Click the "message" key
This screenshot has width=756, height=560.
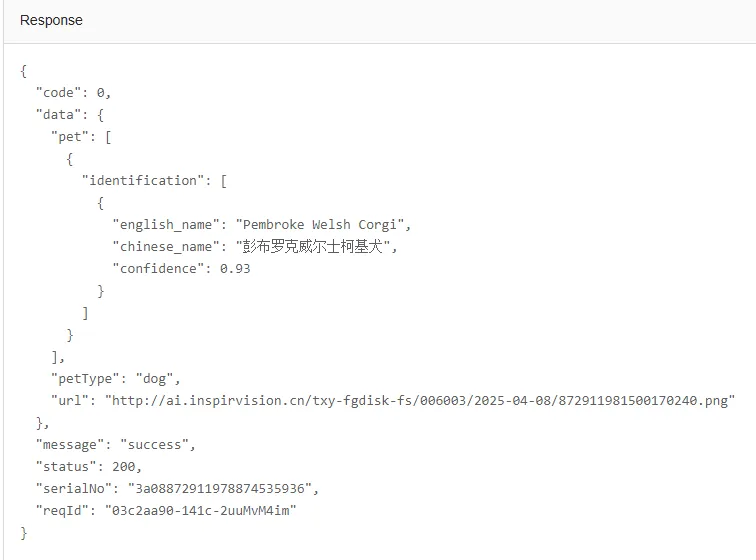[70, 444]
